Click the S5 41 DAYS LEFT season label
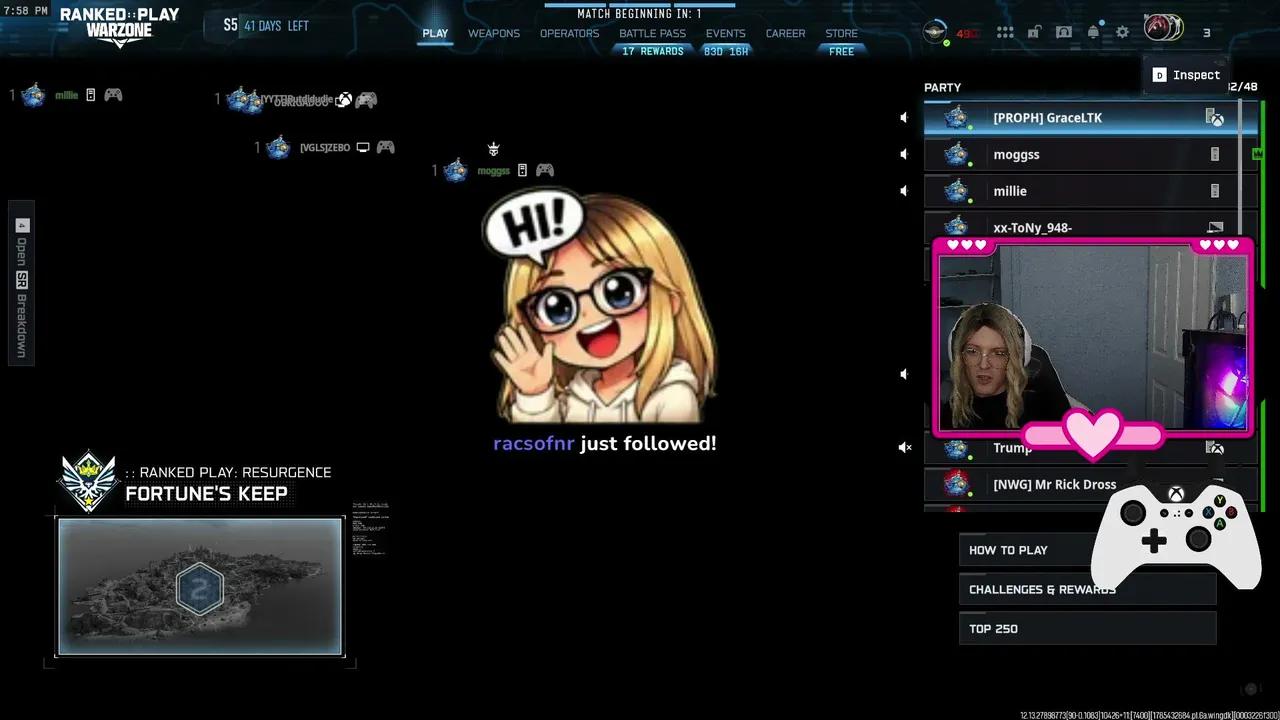Viewport: 1280px width, 720px height. pos(265,25)
